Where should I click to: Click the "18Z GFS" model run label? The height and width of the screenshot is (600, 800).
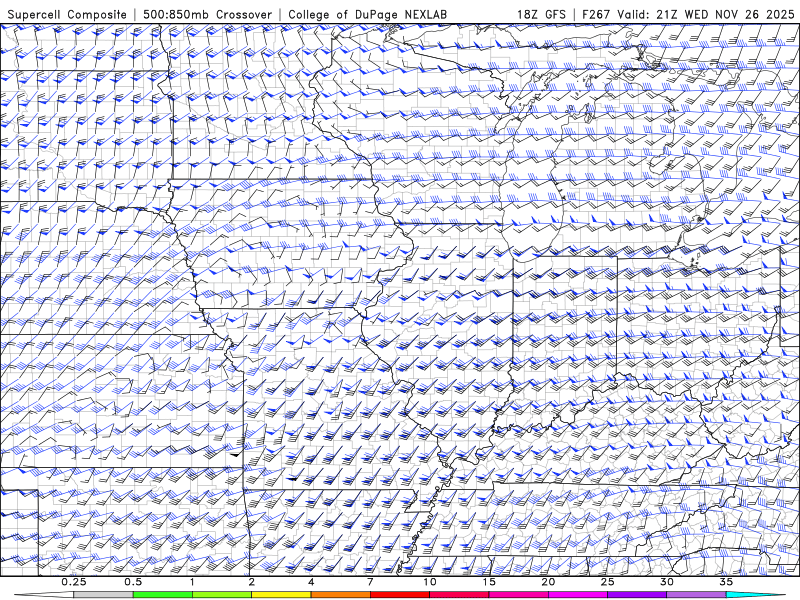(541, 14)
